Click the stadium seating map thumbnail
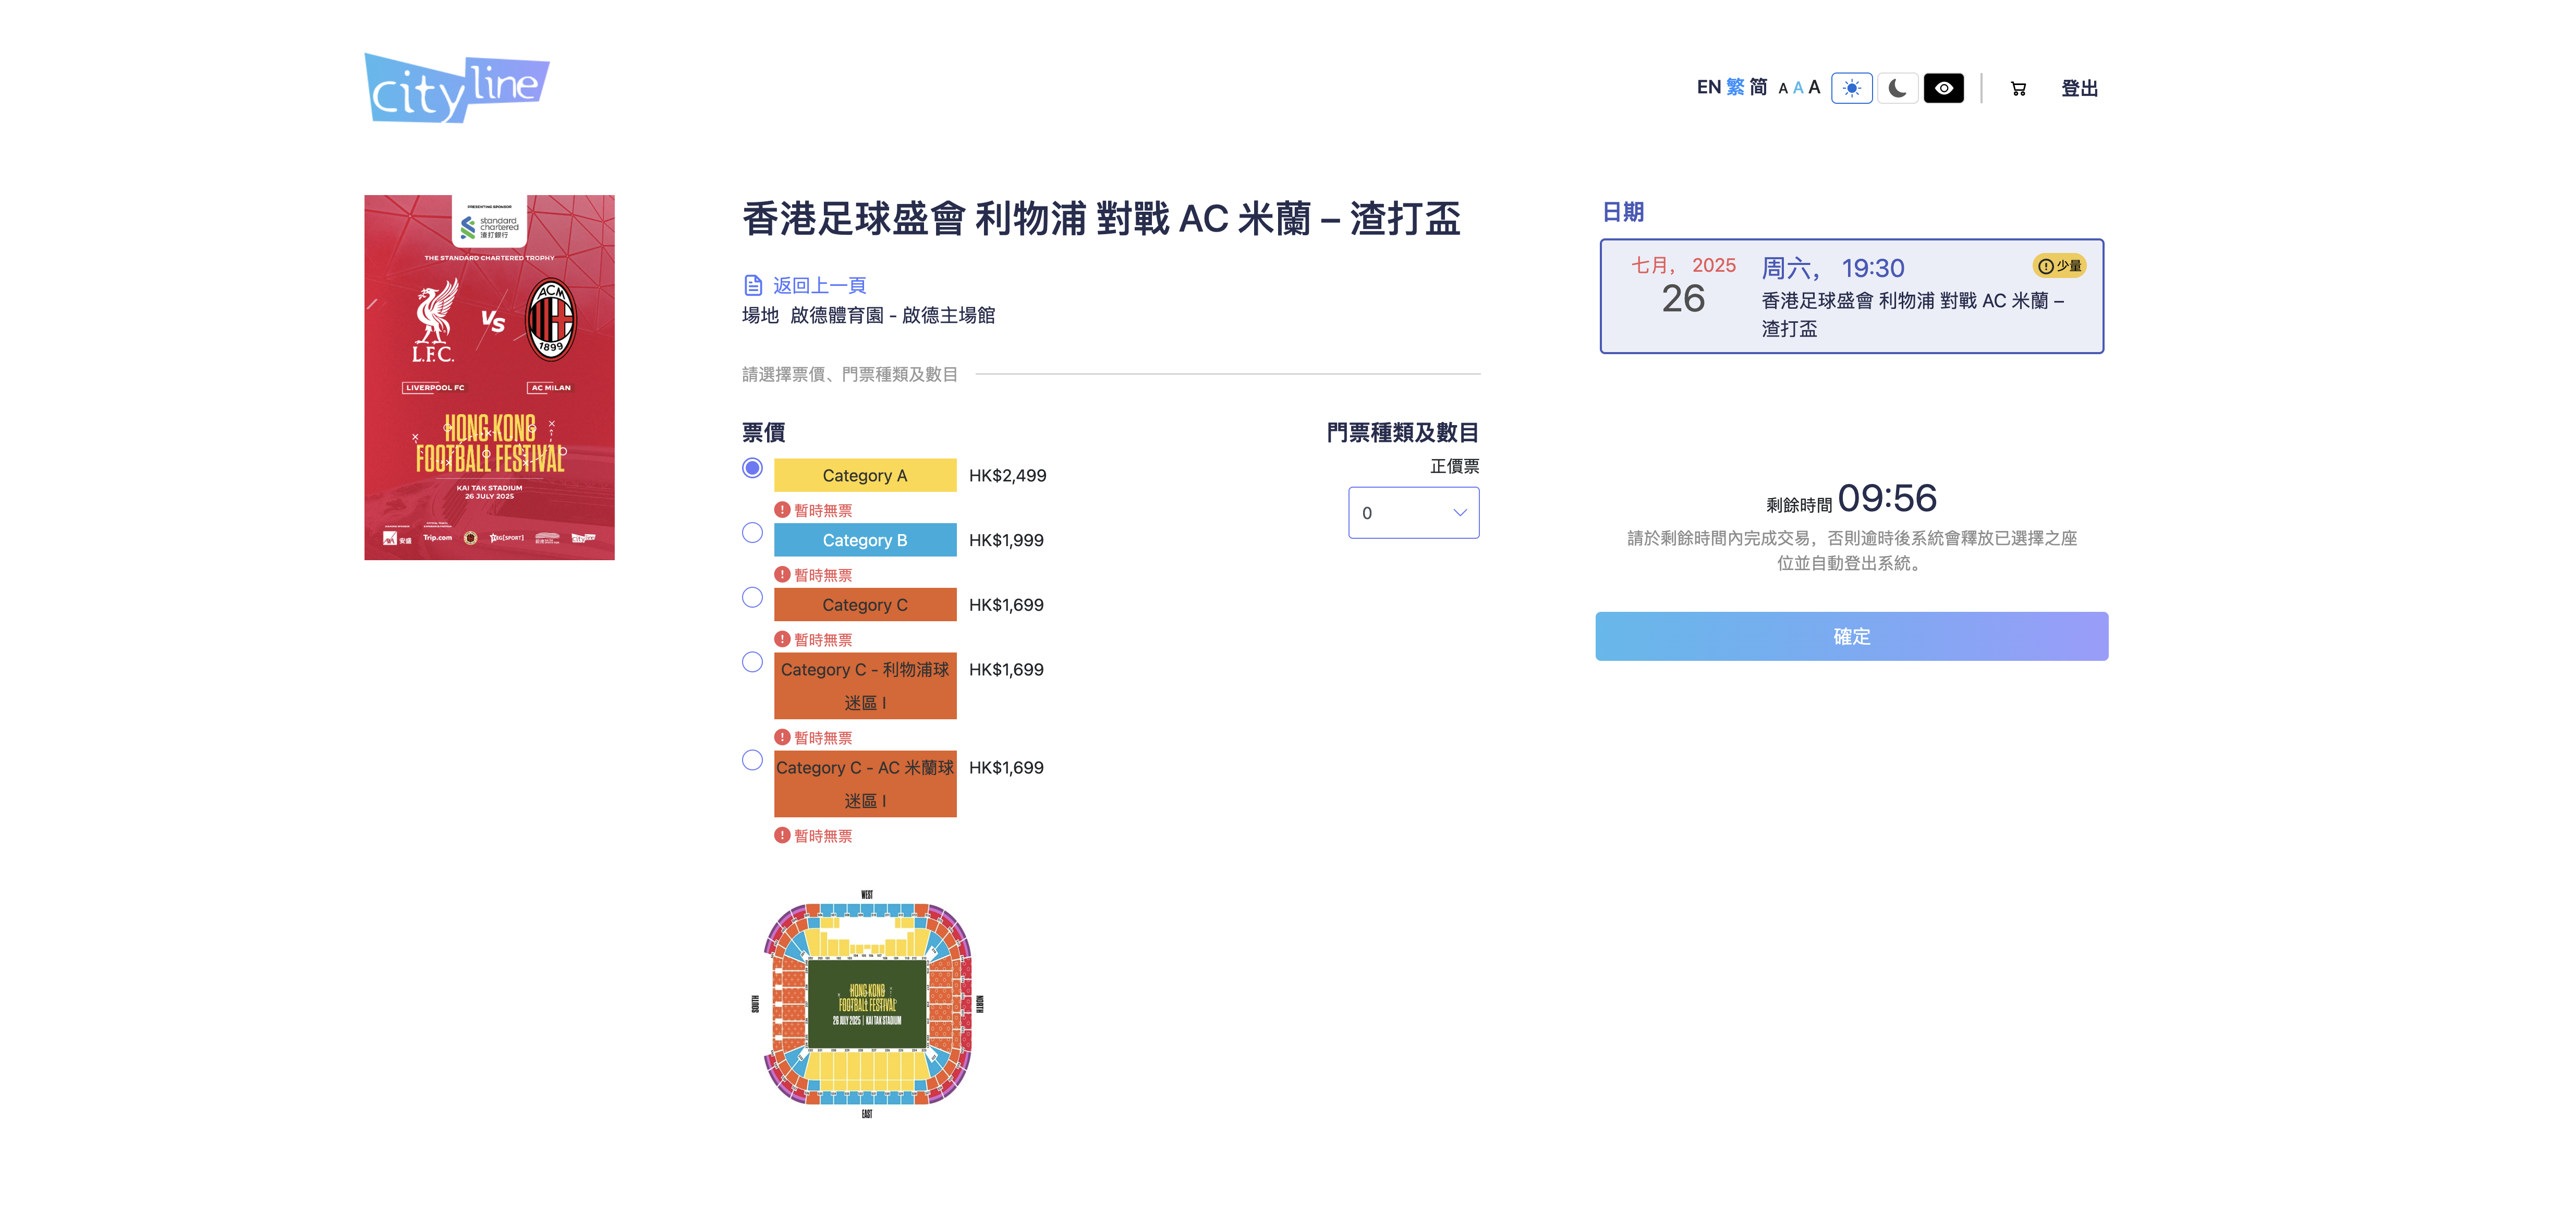This screenshot has width=2576, height=1208. pos(866,1004)
